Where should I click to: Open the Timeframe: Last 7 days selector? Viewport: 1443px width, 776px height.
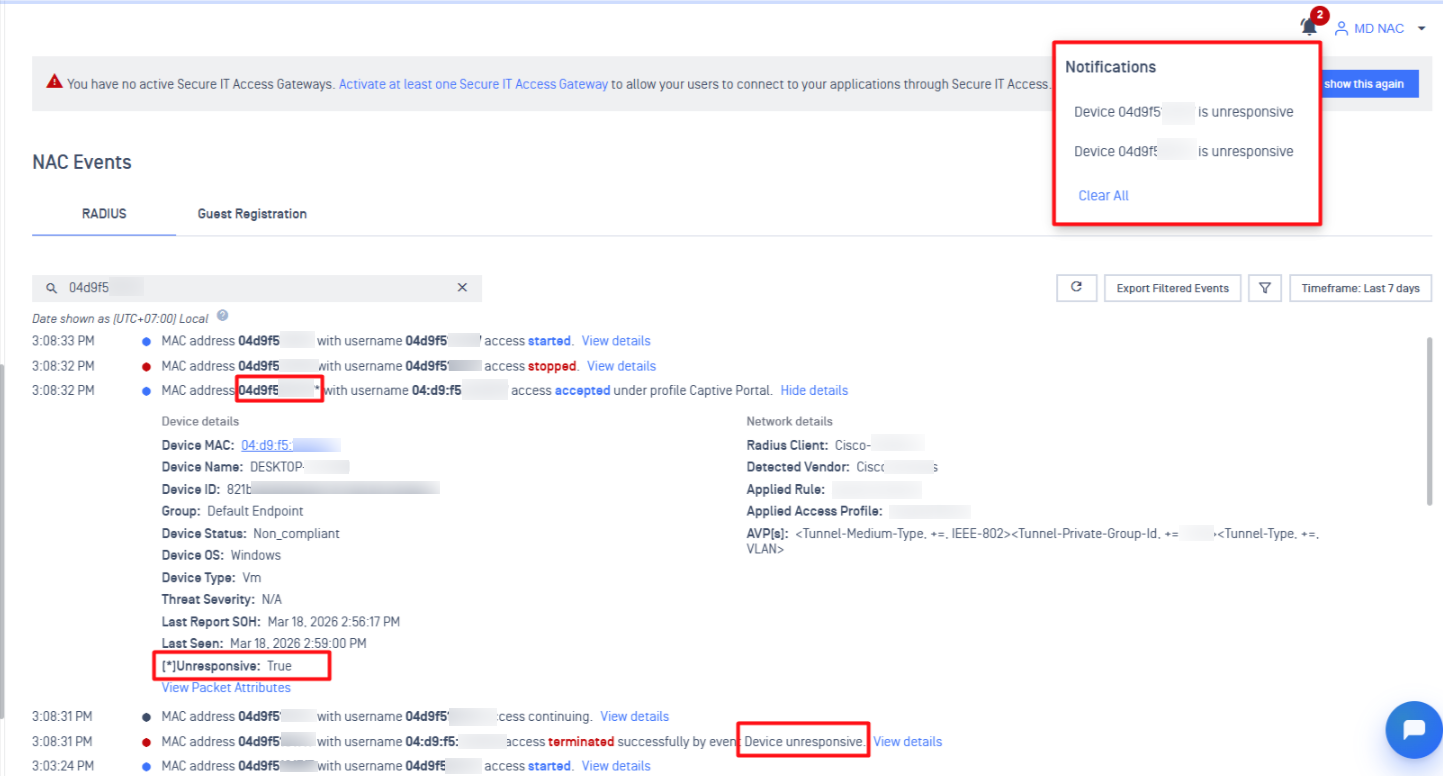click(x=1360, y=288)
